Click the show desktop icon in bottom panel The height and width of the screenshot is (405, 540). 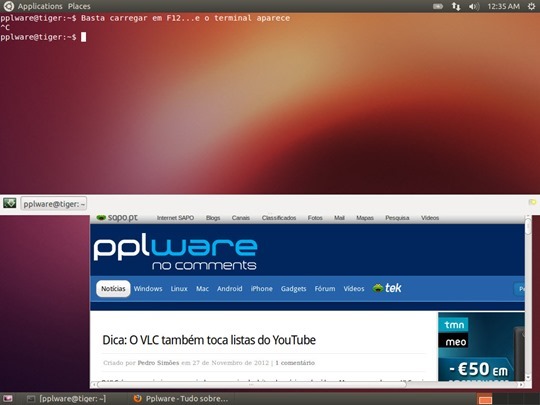point(8,399)
